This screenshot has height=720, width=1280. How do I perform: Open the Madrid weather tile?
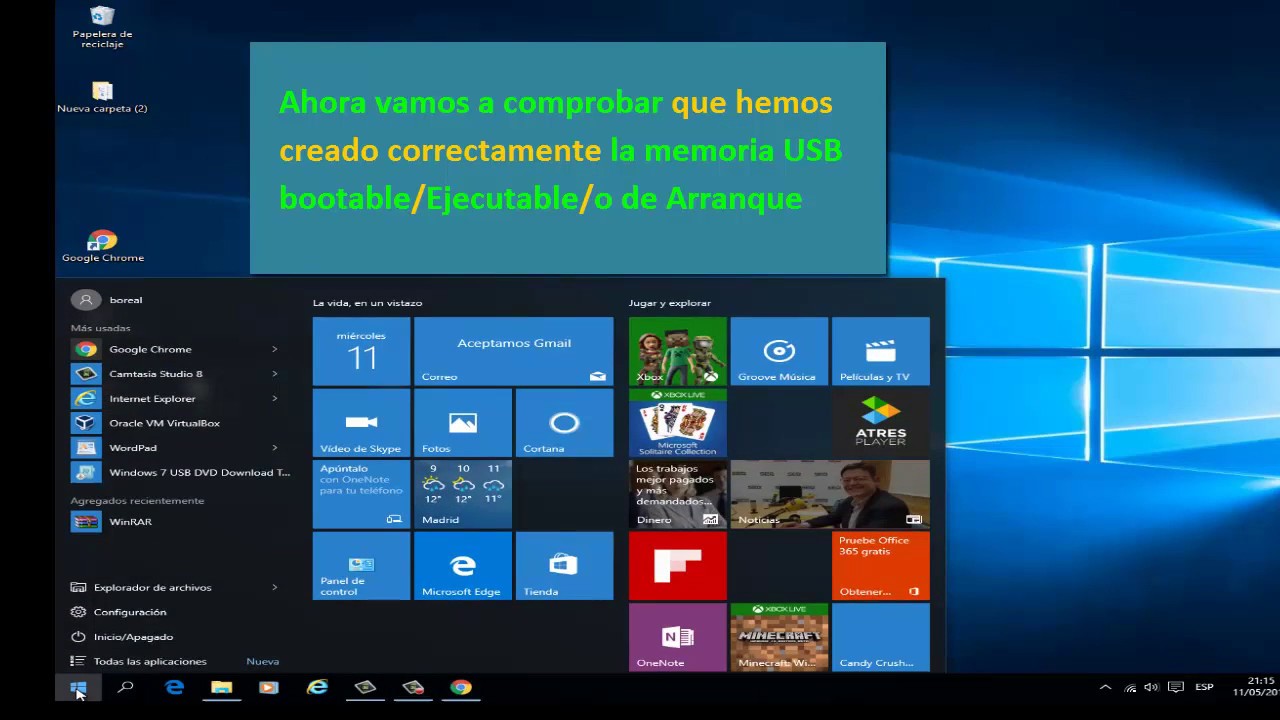coord(462,494)
